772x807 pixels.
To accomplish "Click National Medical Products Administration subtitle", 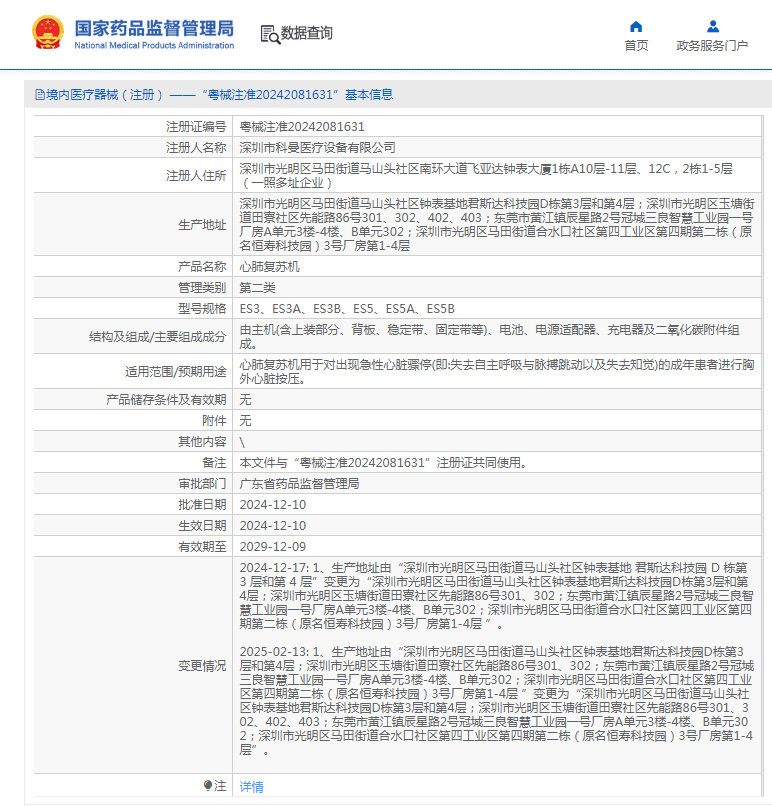I will click(x=154, y=45).
